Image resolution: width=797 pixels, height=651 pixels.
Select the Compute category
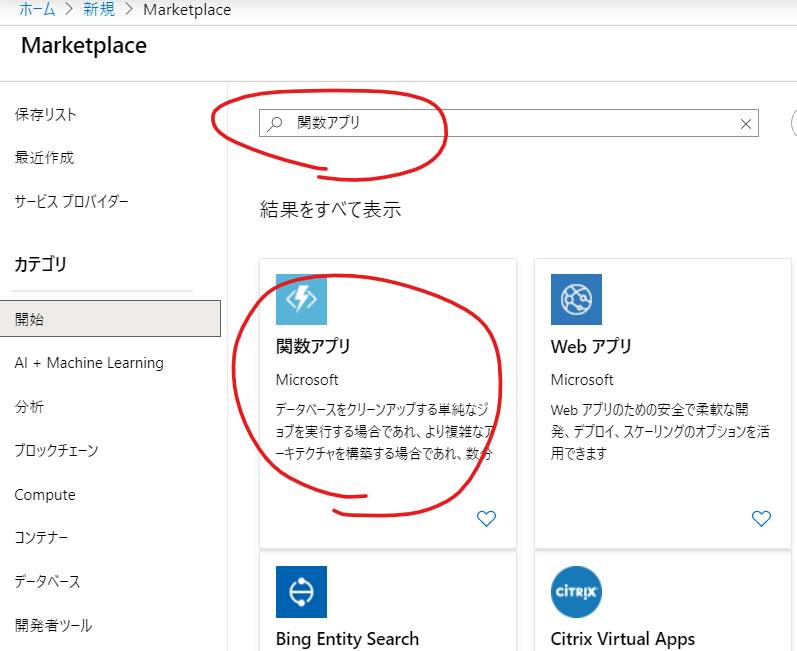(x=45, y=494)
